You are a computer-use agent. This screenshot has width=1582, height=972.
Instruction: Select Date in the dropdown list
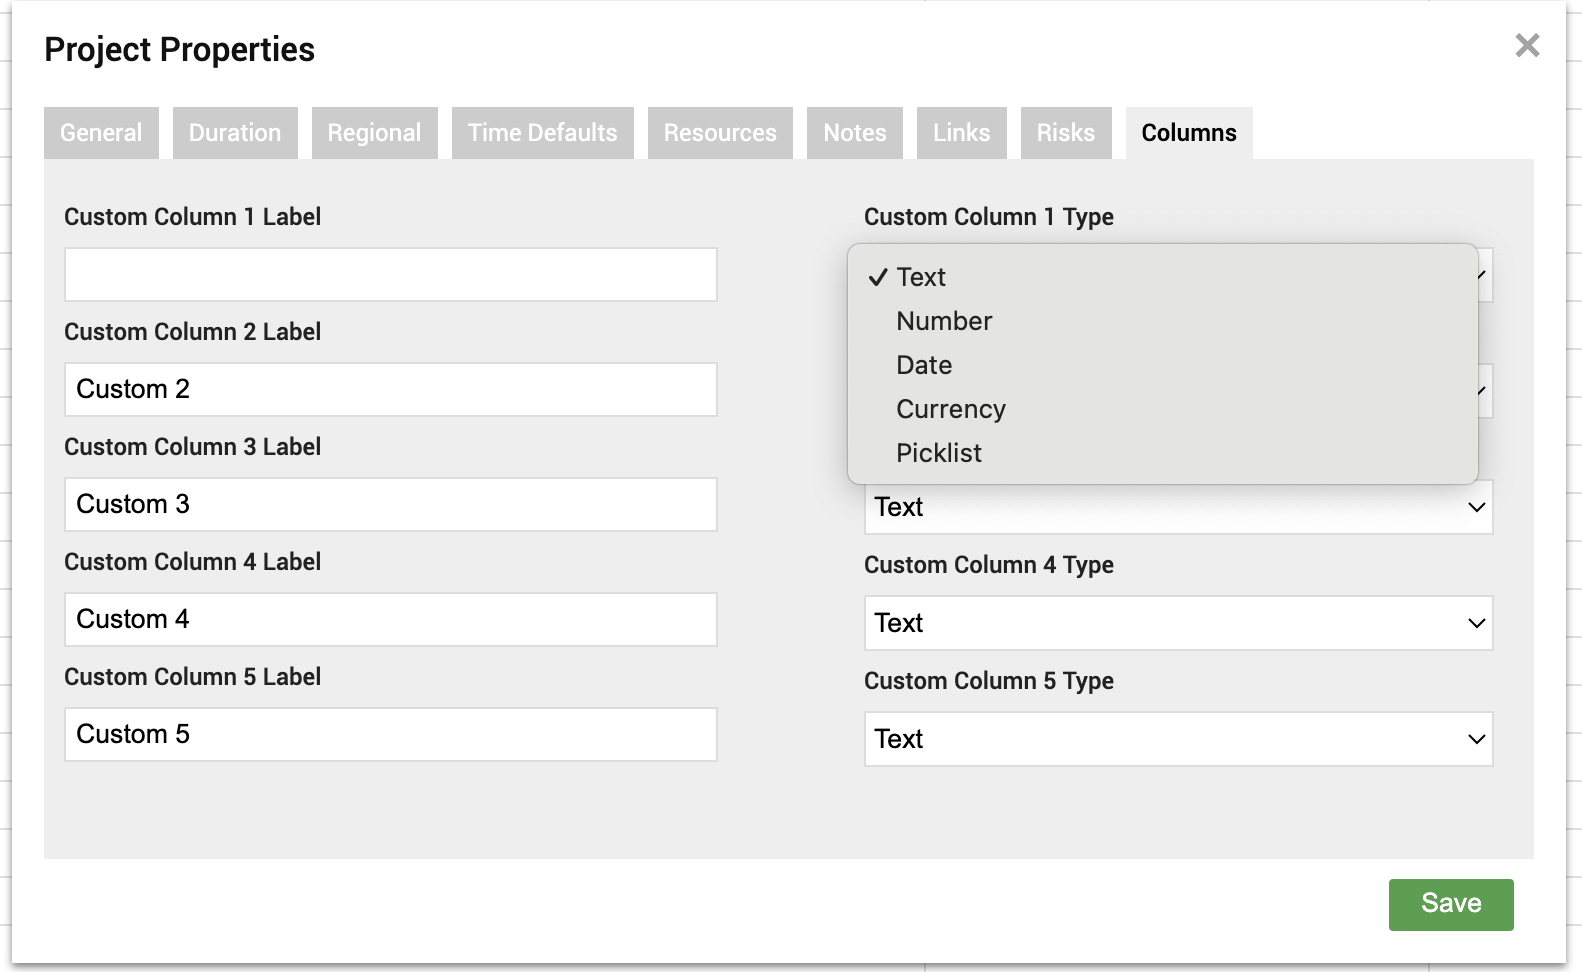[924, 365]
